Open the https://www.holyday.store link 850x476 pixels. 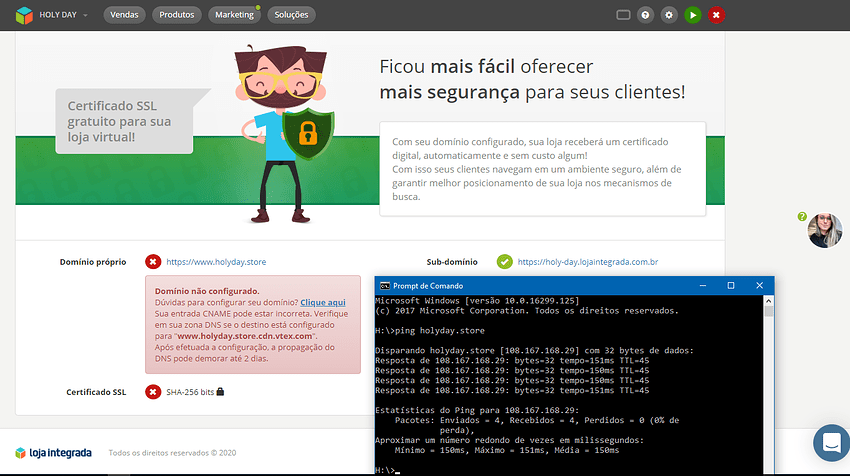click(216, 262)
